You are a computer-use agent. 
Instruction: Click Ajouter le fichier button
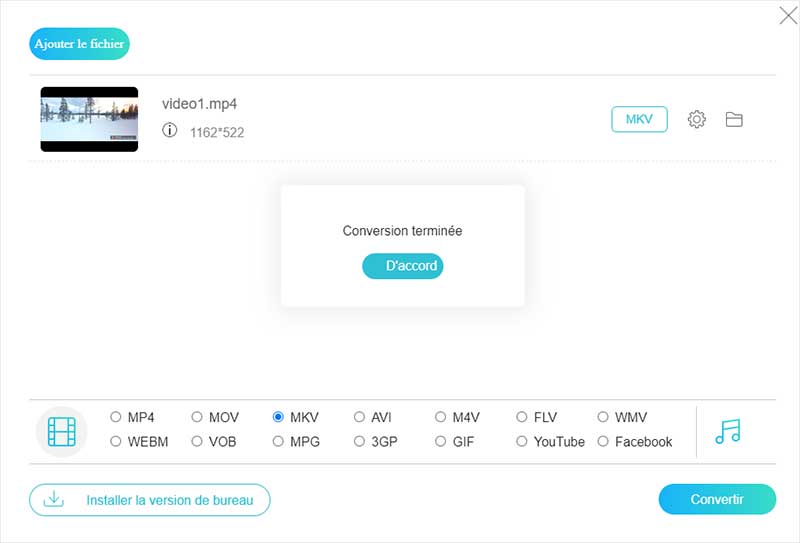[79, 44]
